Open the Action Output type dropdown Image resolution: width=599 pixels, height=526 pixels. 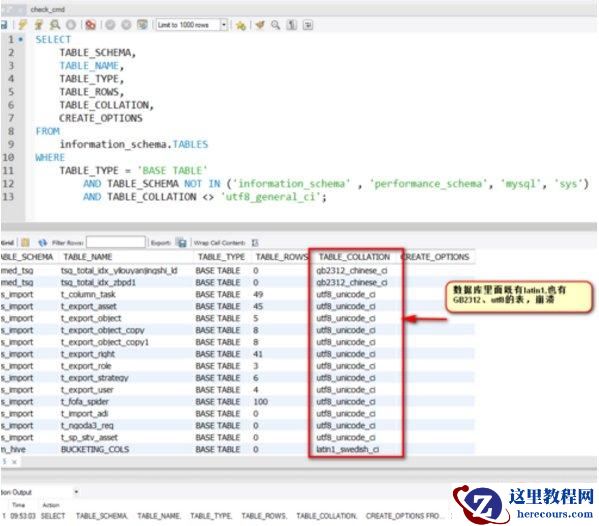(x=76, y=492)
